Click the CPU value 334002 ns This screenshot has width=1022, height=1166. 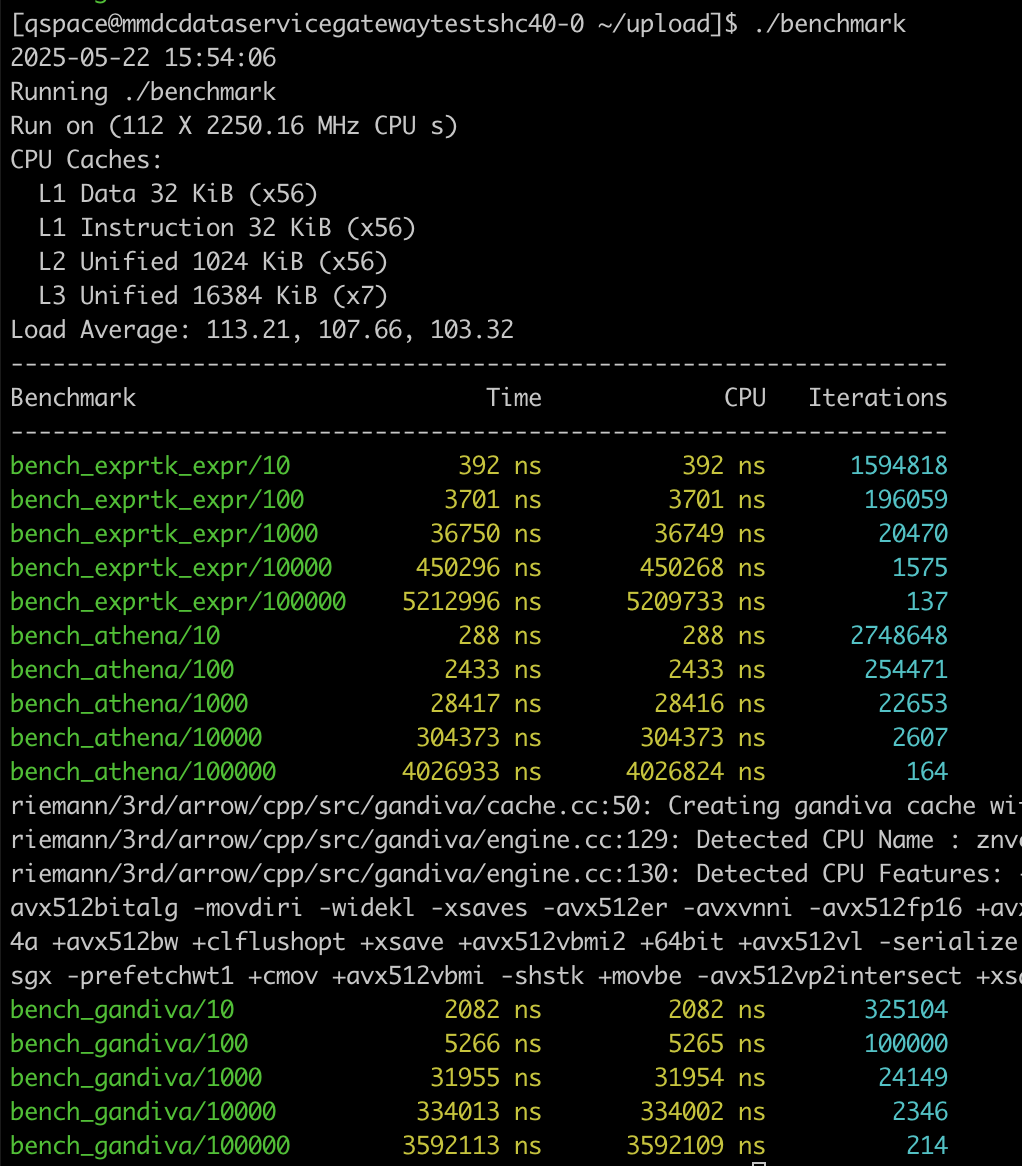coord(703,1112)
